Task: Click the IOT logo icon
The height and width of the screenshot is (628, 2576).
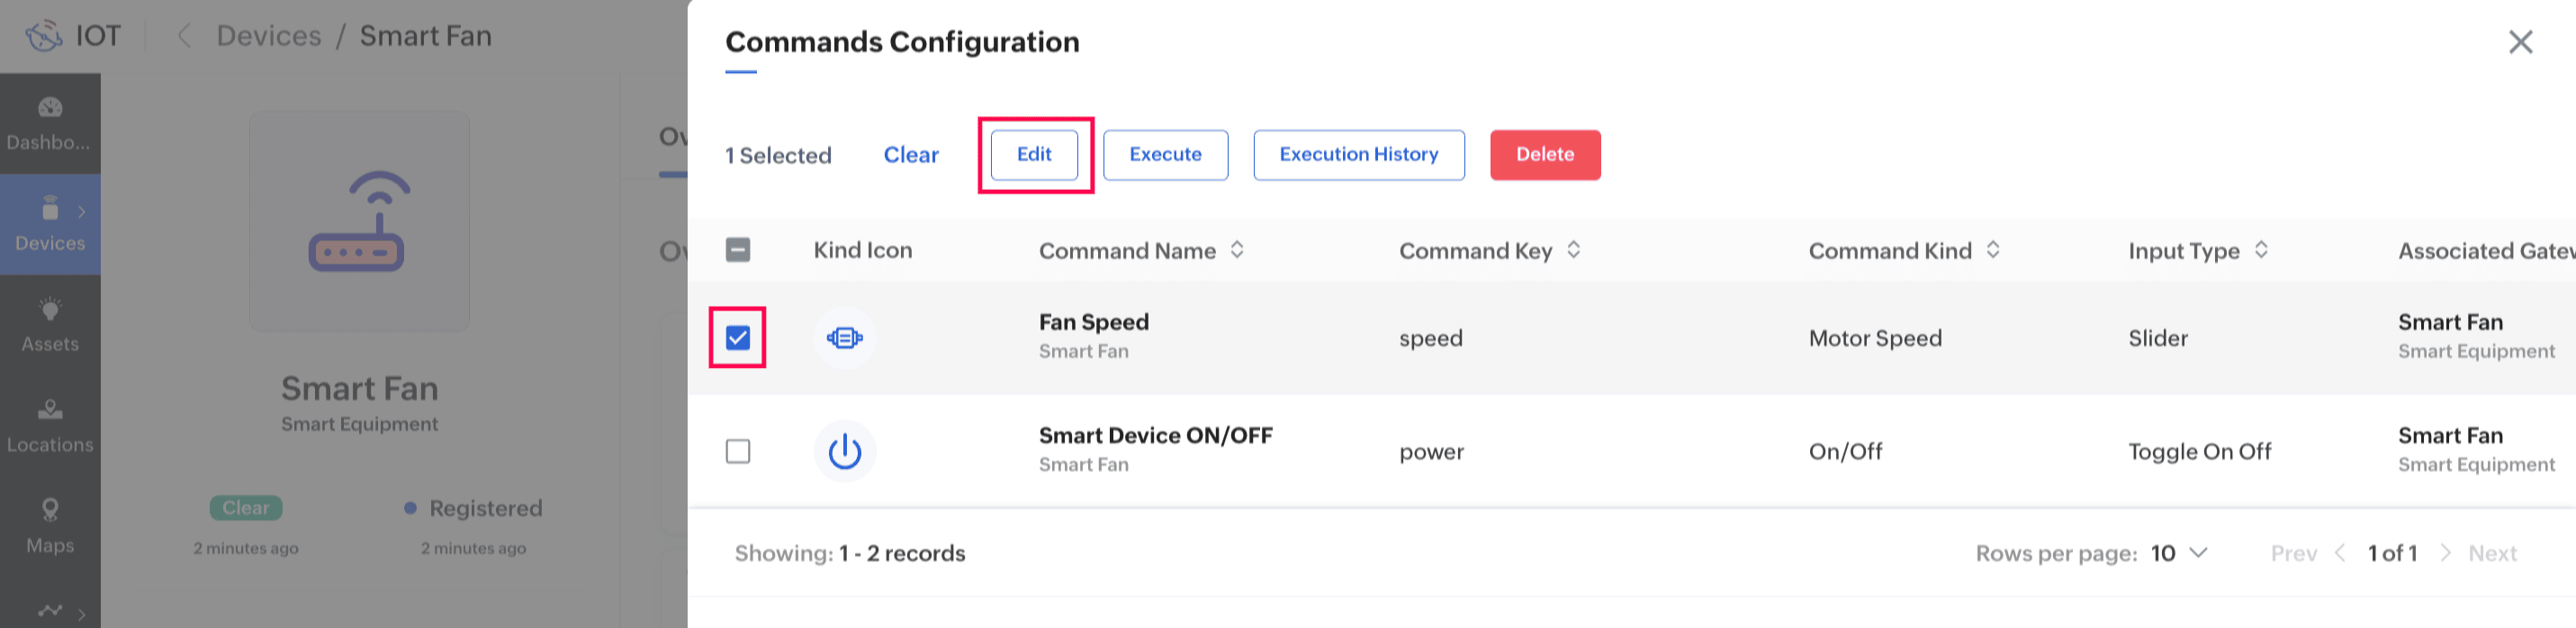Action: tap(44, 36)
